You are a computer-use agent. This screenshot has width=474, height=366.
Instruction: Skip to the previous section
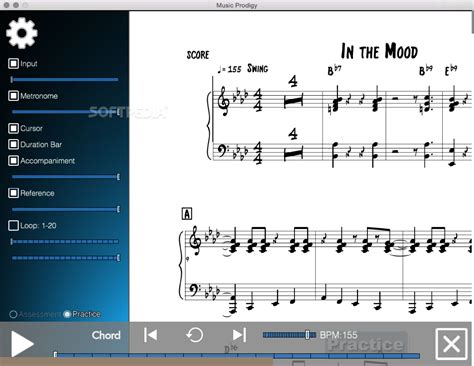pyautogui.click(x=150, y=335)
